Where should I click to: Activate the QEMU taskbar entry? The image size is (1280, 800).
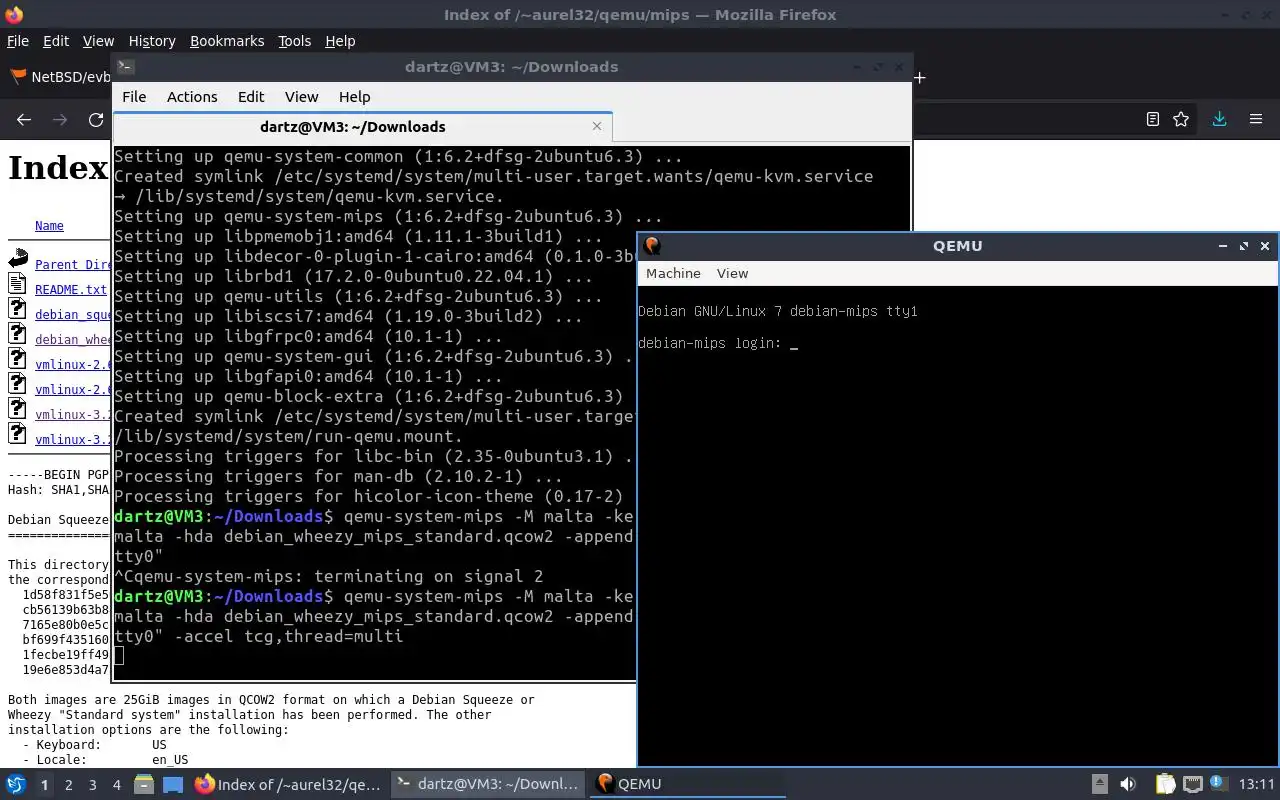[688, 784]
